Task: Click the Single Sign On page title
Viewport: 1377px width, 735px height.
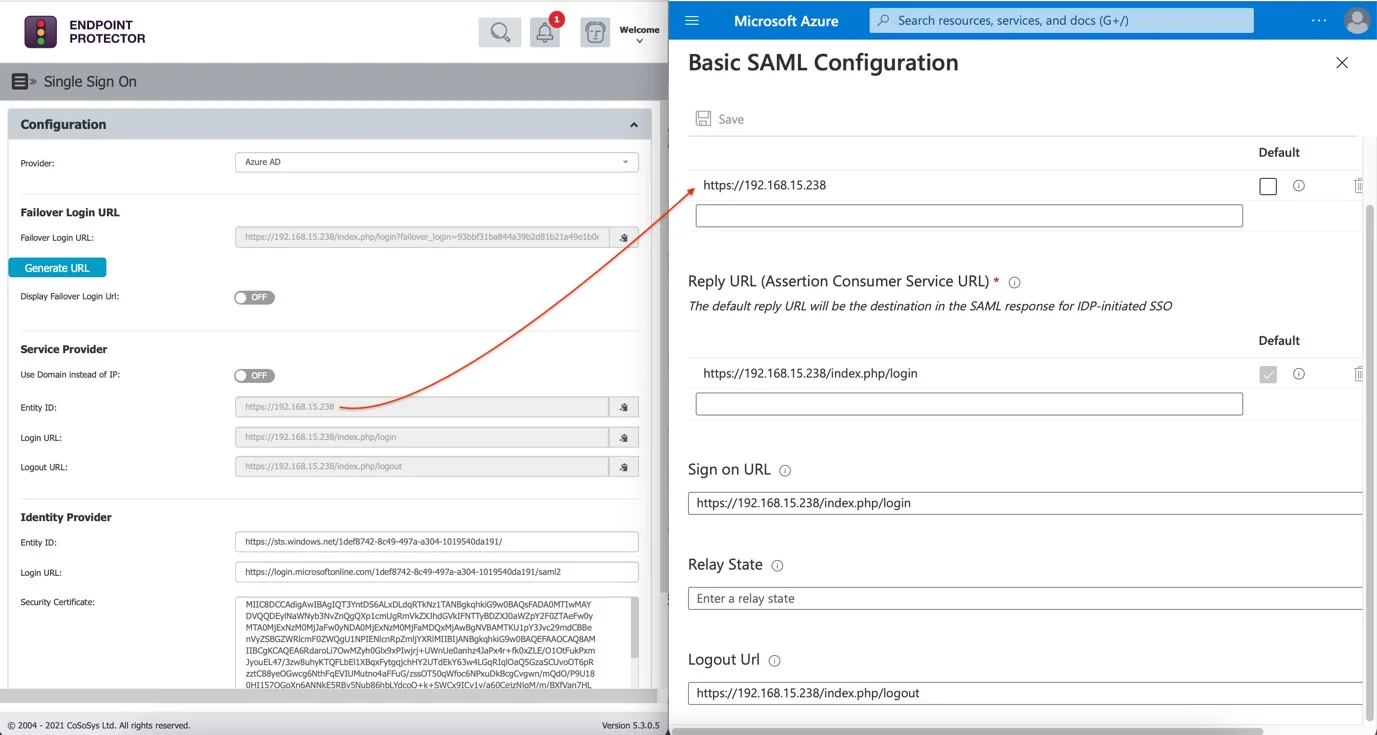Action: click(x=90, y=82)
